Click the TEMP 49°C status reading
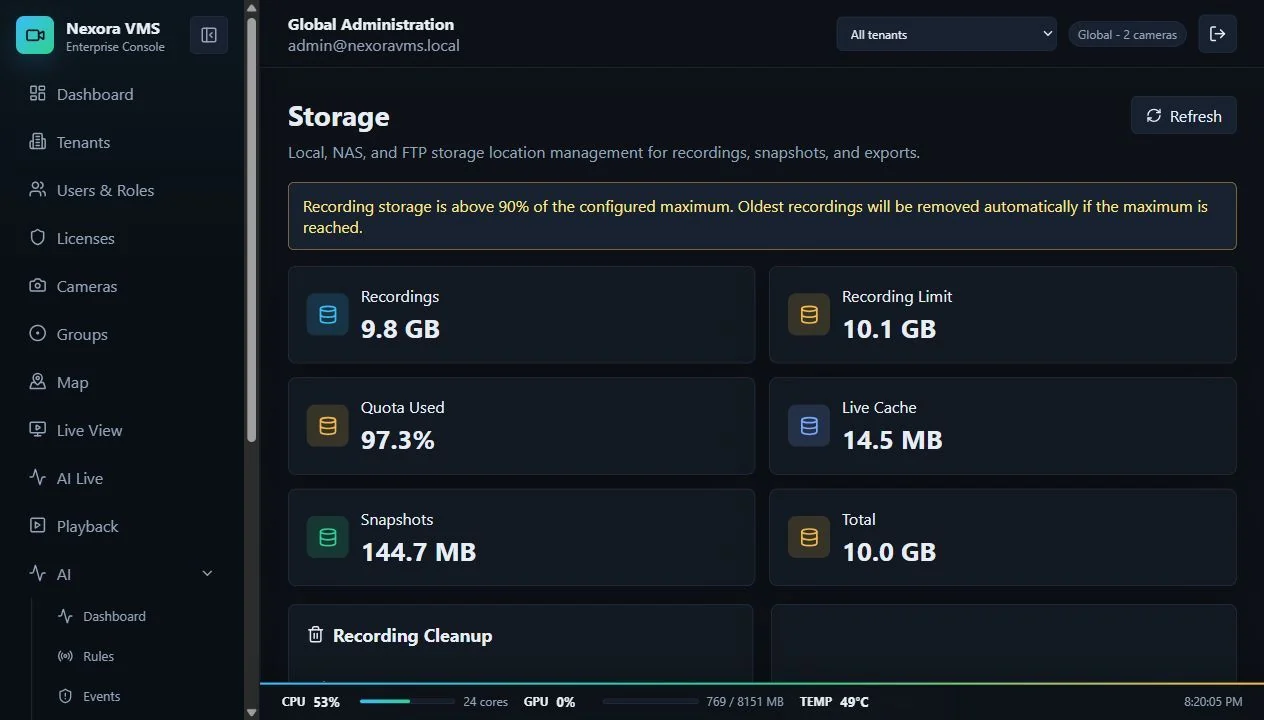 pyautogui.click(x=834, y=702)
